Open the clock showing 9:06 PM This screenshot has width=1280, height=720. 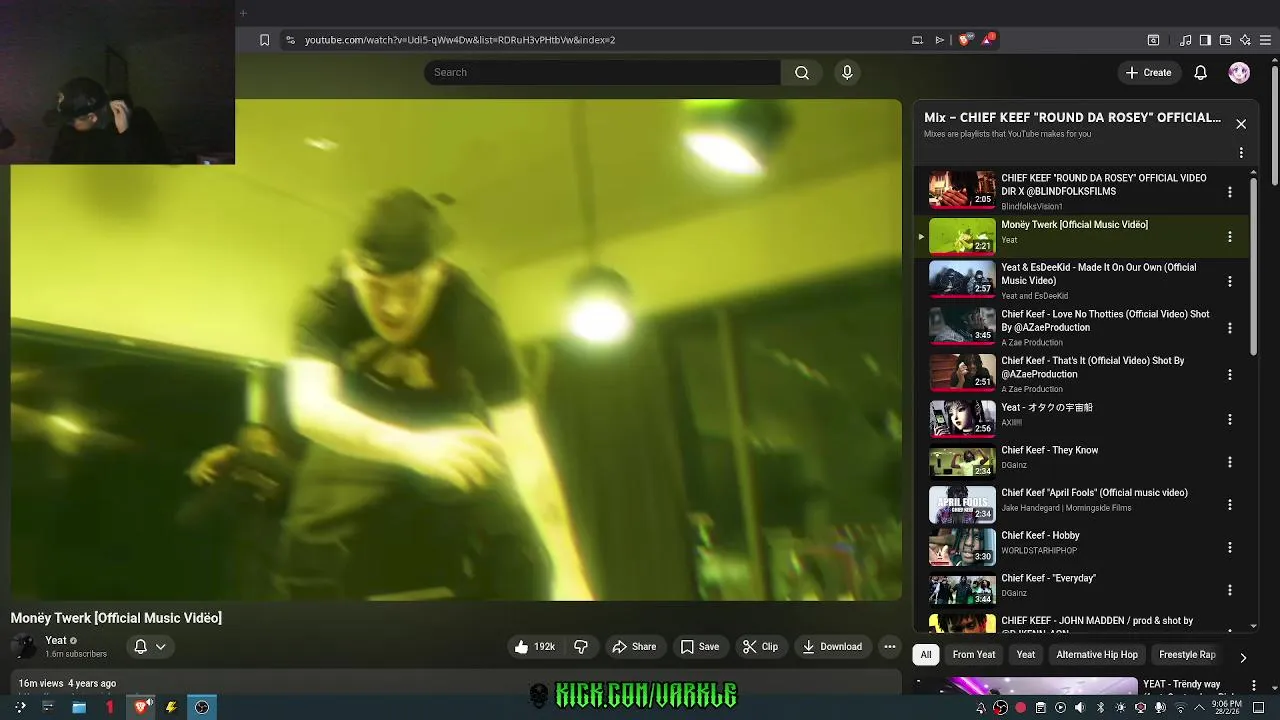coord(1227,708)
